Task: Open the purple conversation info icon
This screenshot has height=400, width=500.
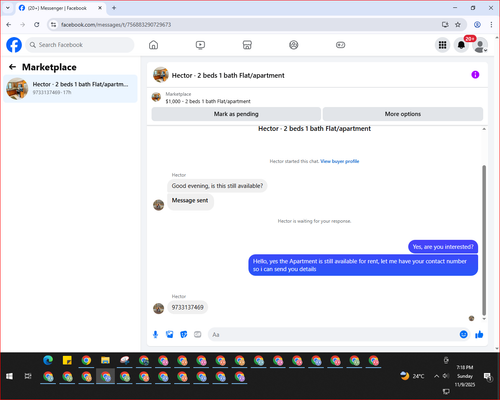Action: (x=475, y=75)
